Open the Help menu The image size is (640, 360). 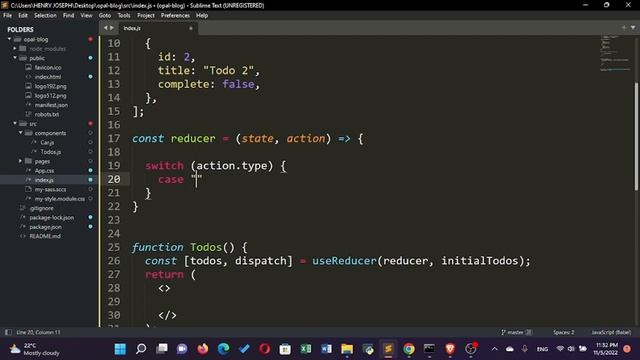(x=202, y=16)
